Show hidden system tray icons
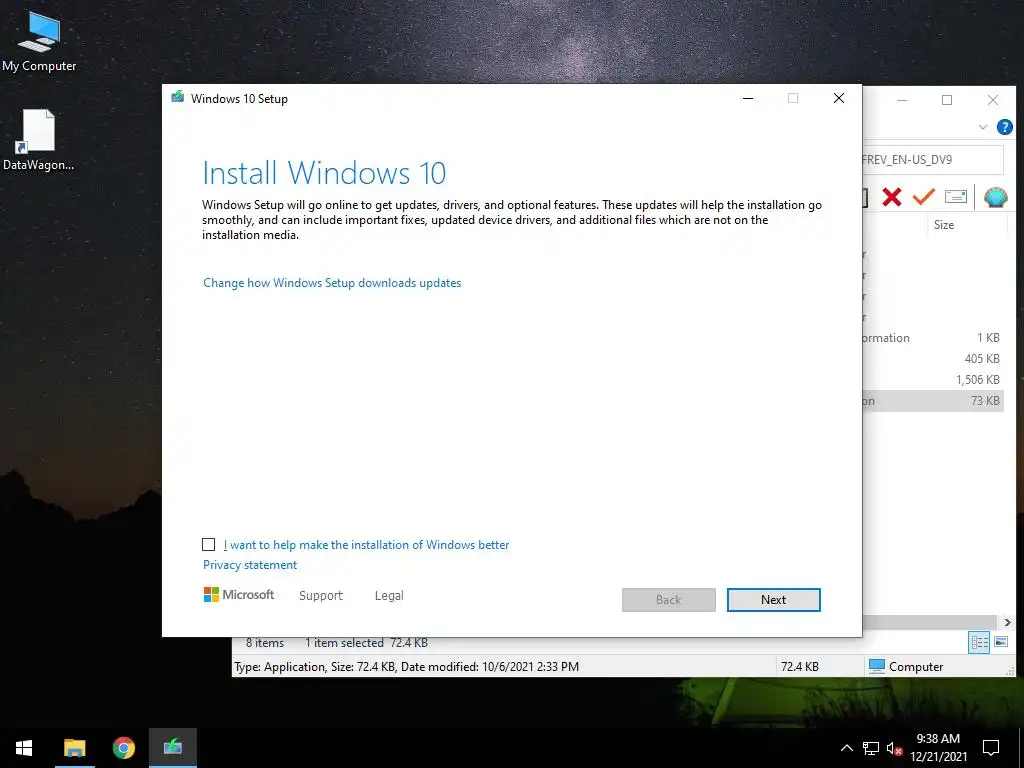The image size is (1024, 768). coord(846,748)
